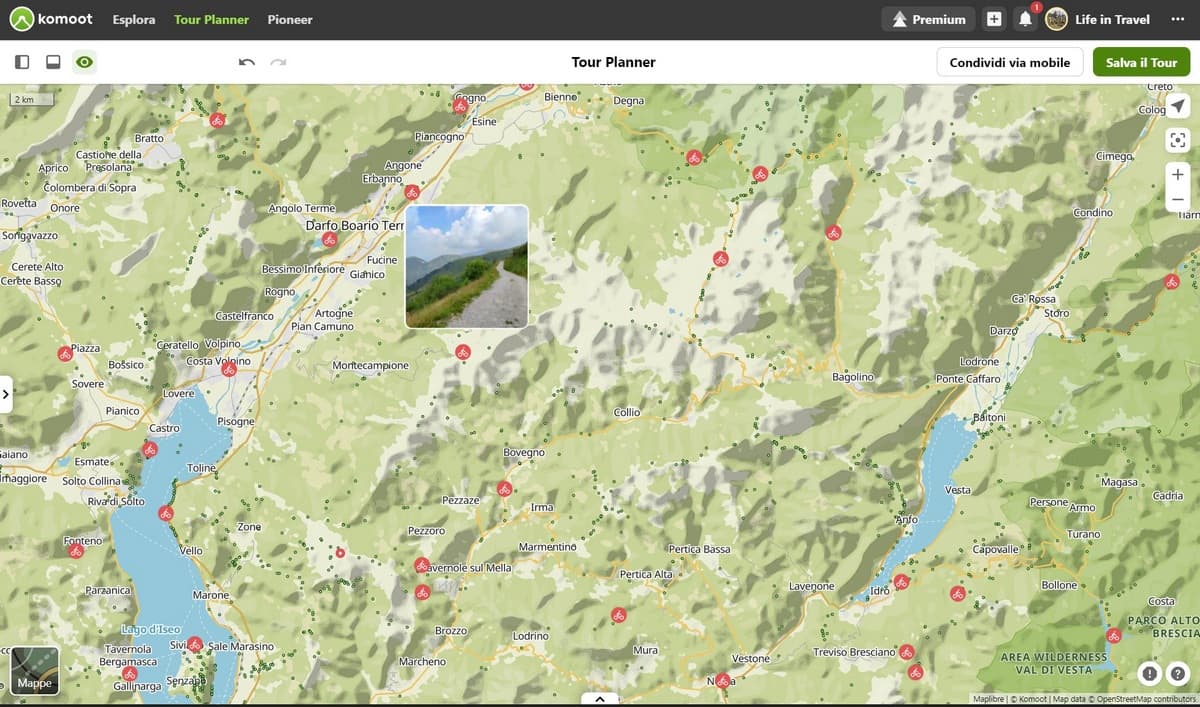Click the Montecampione label
This screenshot has height=707, width=1200.
point(371,366)
